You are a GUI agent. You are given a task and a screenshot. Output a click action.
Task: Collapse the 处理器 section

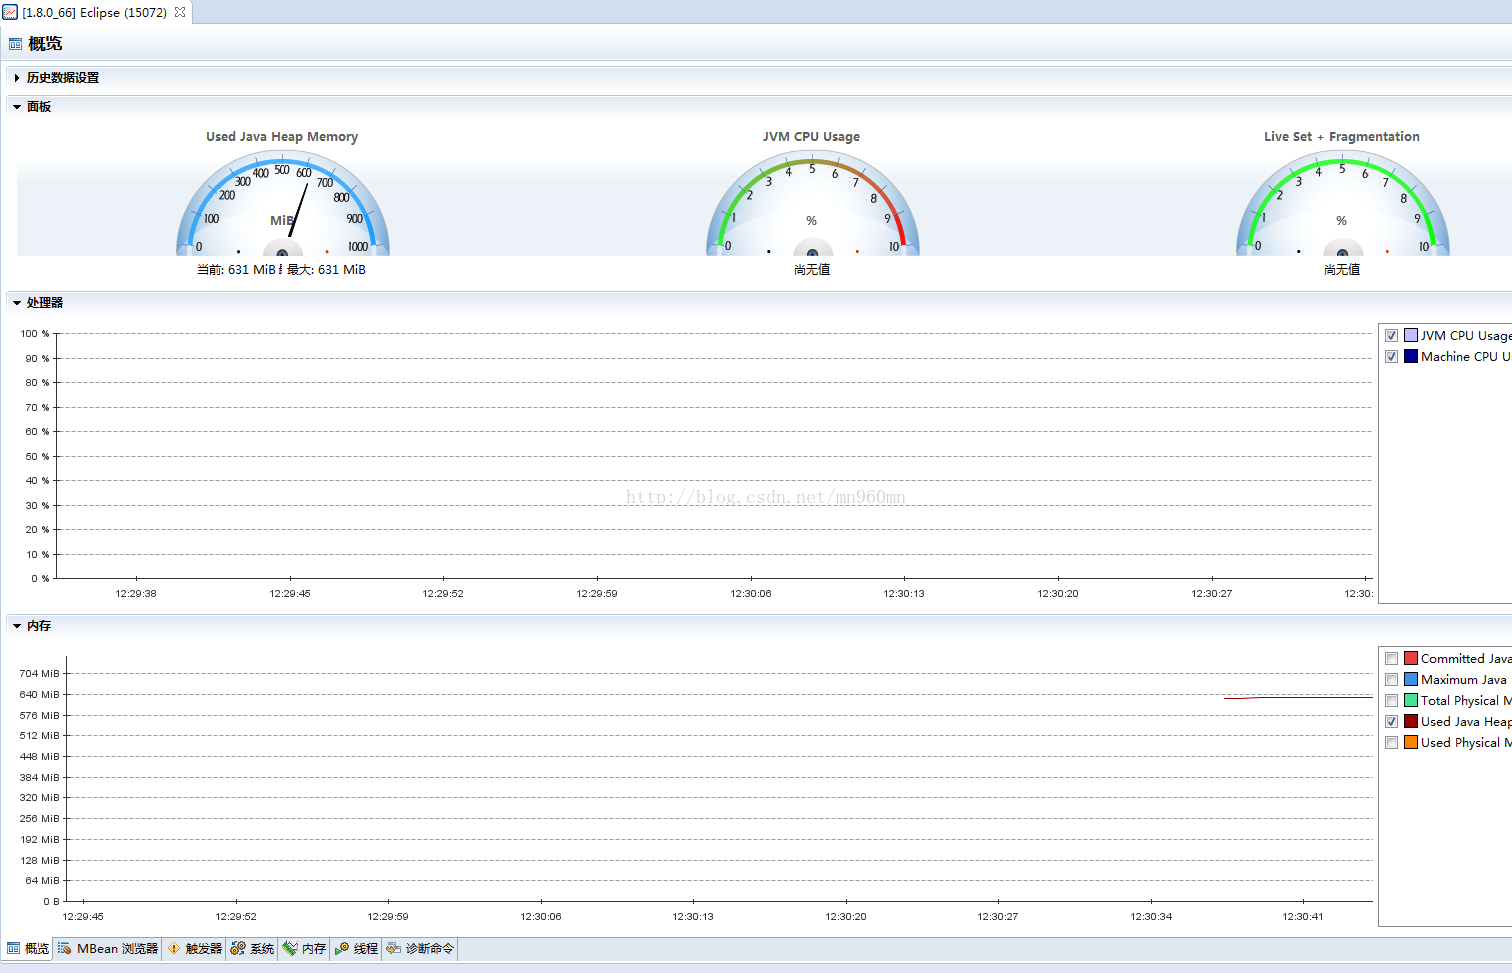pyautogui.click(x=17, y=303)
